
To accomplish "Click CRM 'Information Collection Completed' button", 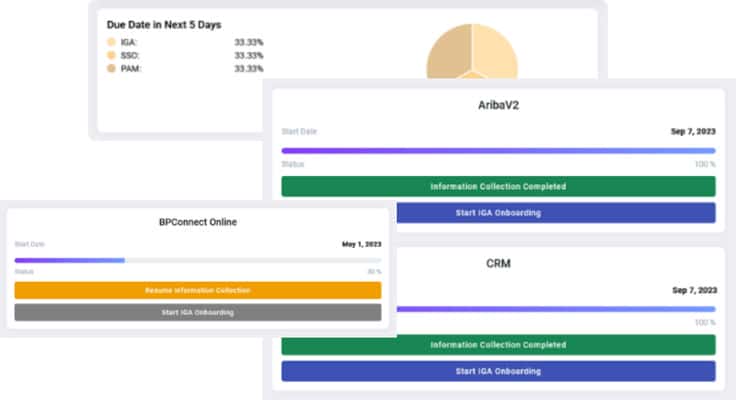I will 498,345.
